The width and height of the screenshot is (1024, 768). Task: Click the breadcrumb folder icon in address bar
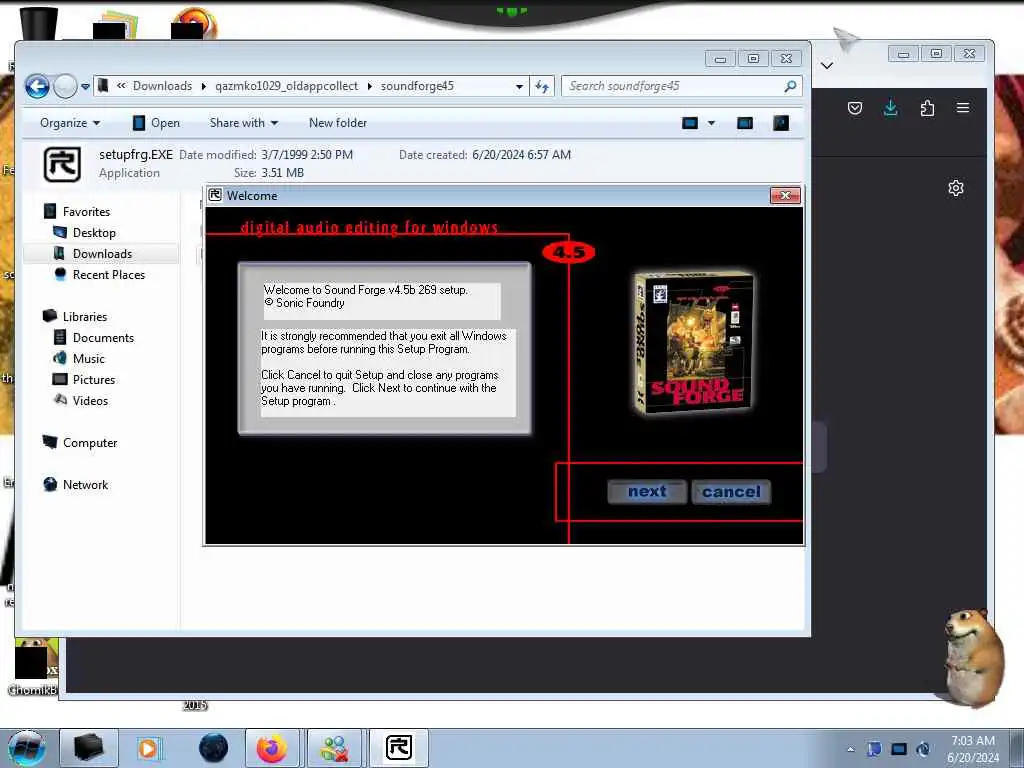(103, 86)
